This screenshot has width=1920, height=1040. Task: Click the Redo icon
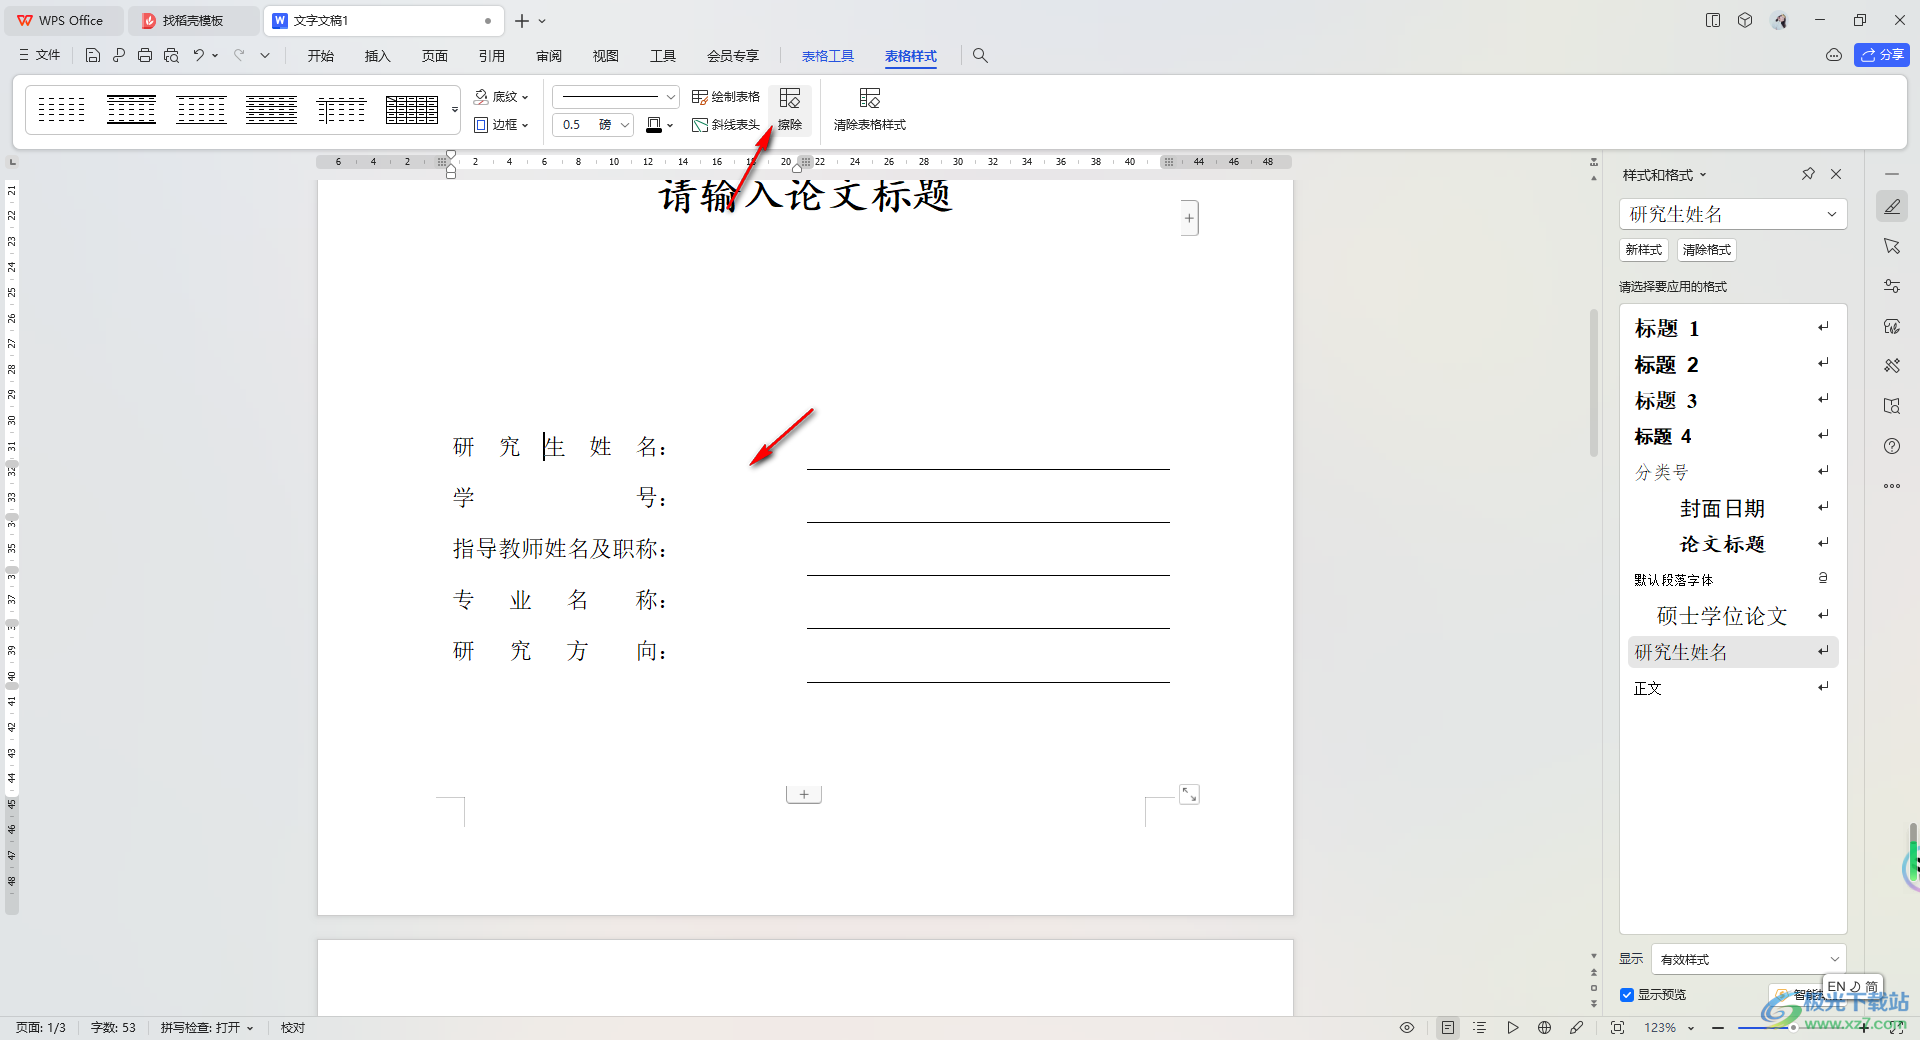click(240, 56)
